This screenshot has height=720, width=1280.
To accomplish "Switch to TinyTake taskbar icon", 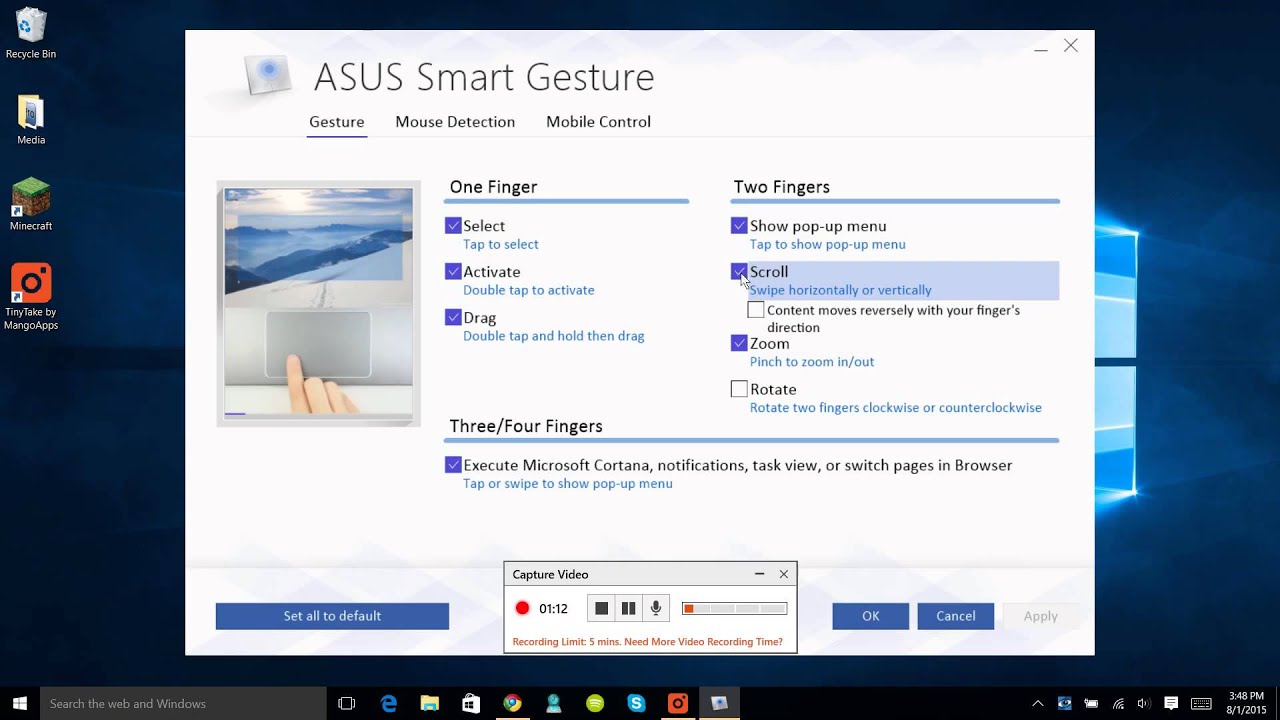I will 678,703.
